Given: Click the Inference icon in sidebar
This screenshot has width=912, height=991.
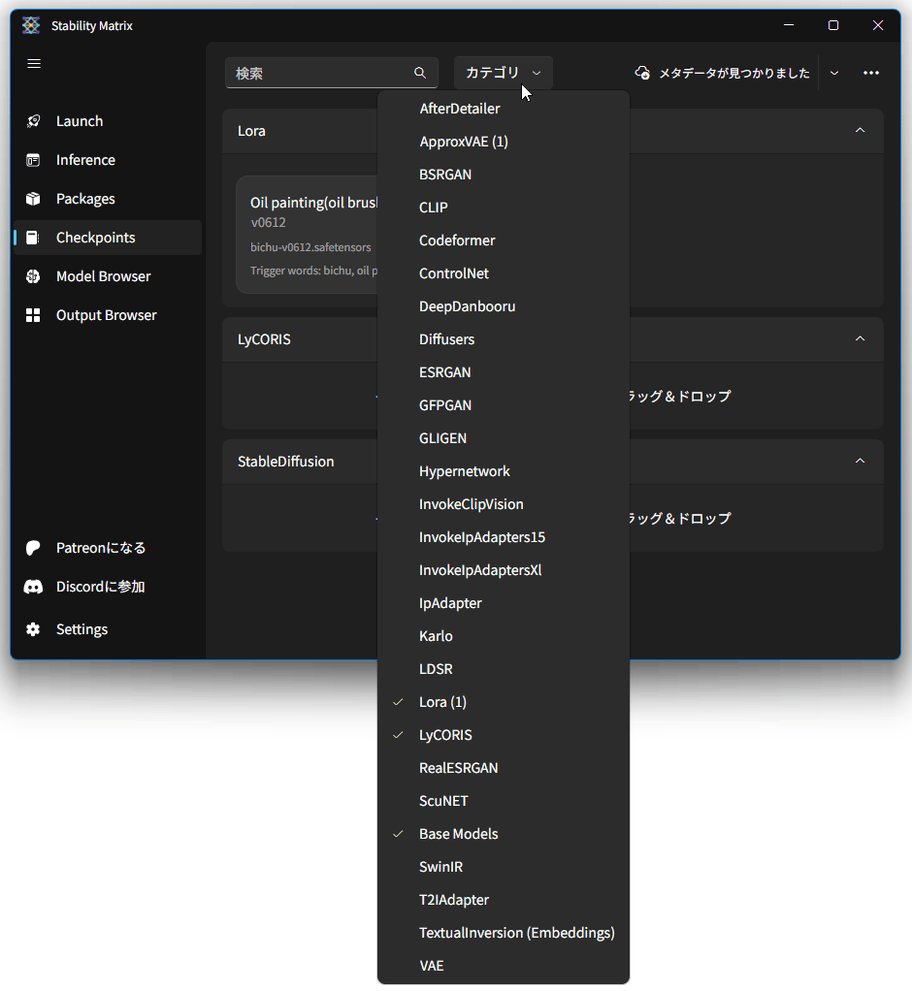Looking at the screenshot, I should pyautogui.click(x=33, y=161).
